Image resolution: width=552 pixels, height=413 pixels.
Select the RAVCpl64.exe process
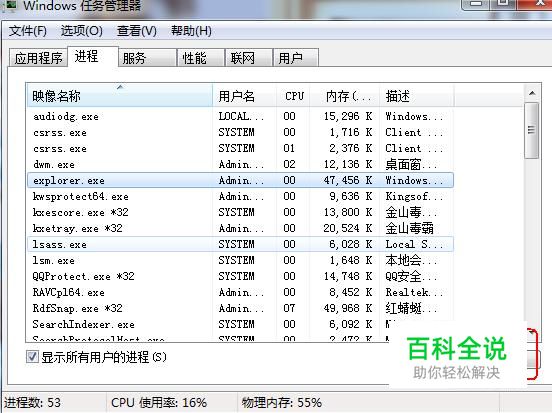tap(240, 292)
